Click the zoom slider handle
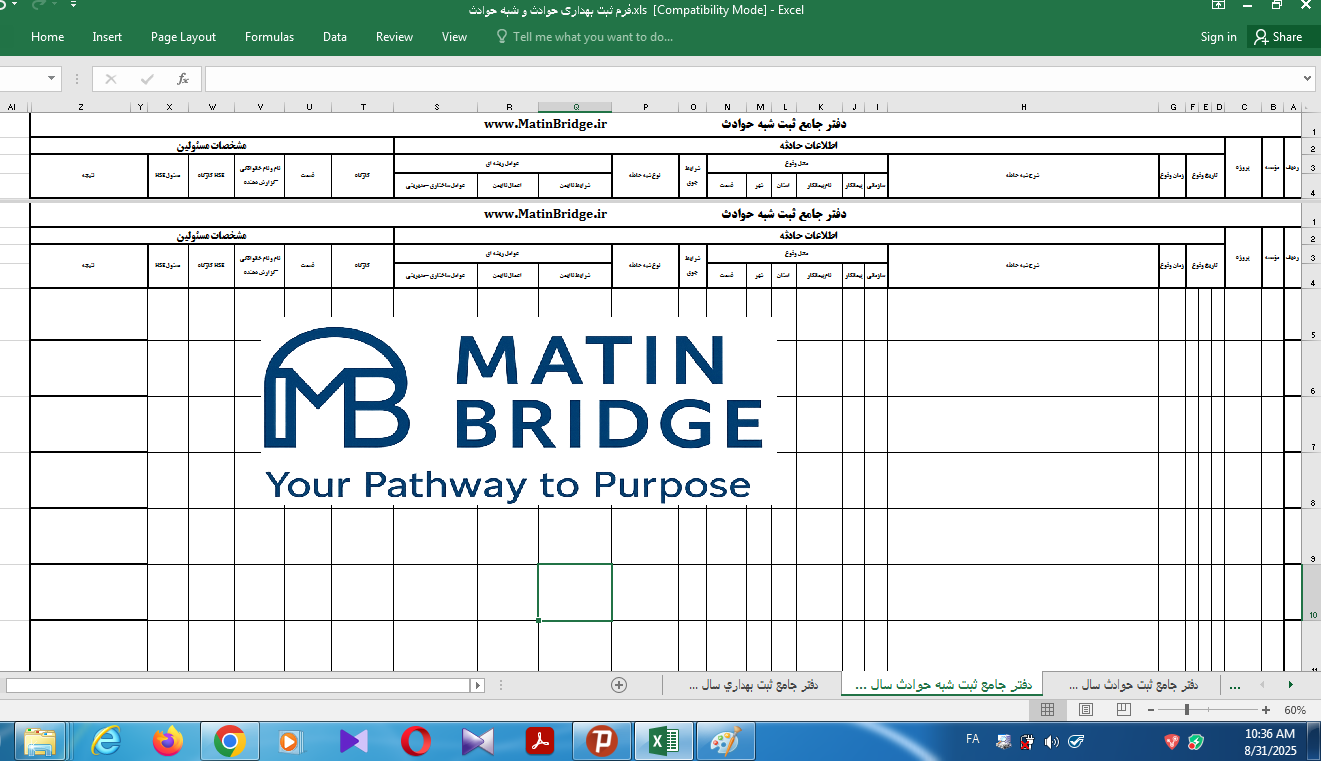1321x761 pixels. tap(1187, 710)
